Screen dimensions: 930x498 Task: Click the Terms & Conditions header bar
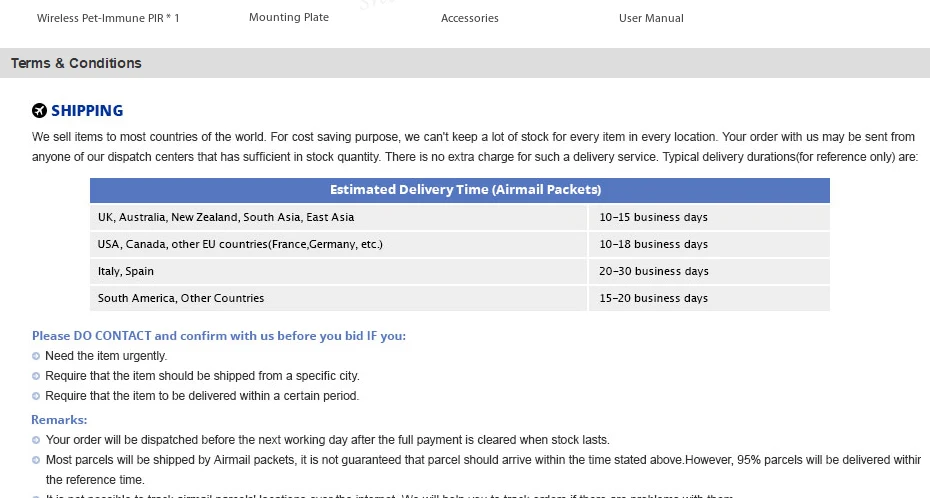(465, 63)
